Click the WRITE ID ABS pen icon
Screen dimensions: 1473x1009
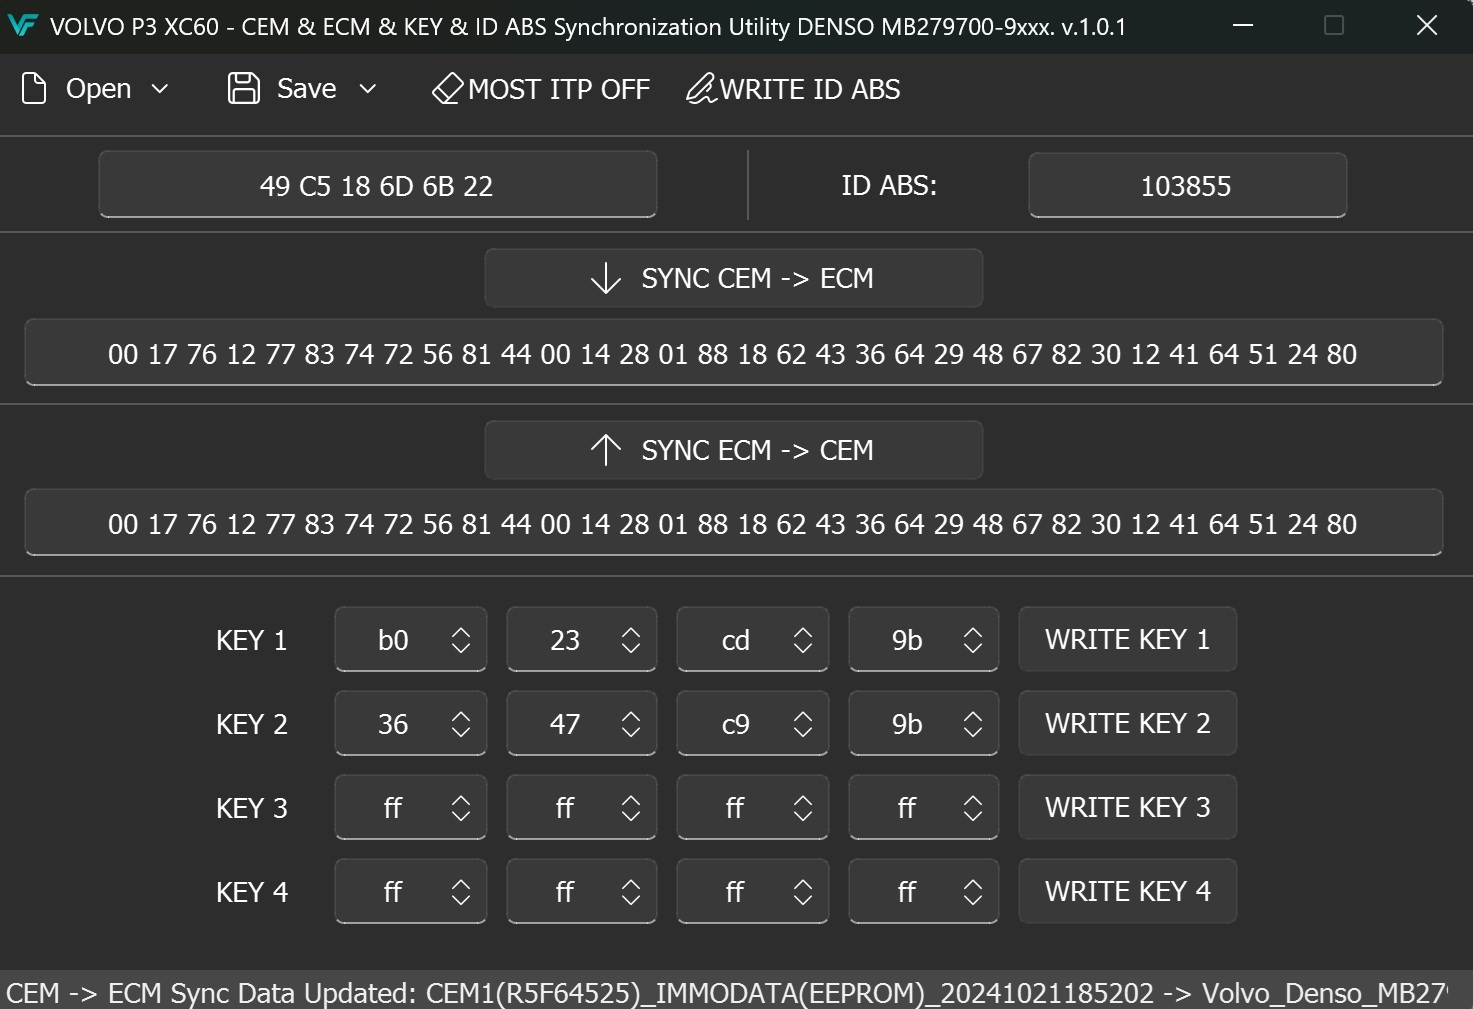pyautogui.click(x=701, y=89)
